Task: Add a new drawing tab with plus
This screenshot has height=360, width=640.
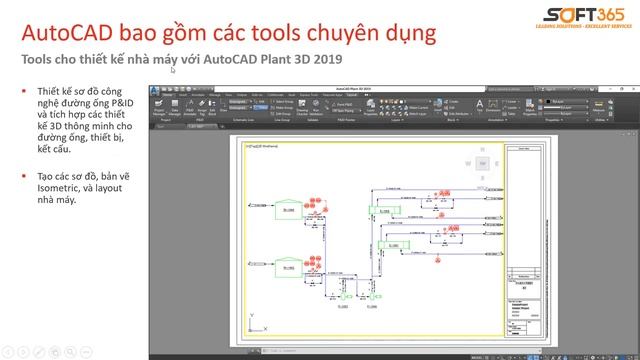Action: pos(222,127)
